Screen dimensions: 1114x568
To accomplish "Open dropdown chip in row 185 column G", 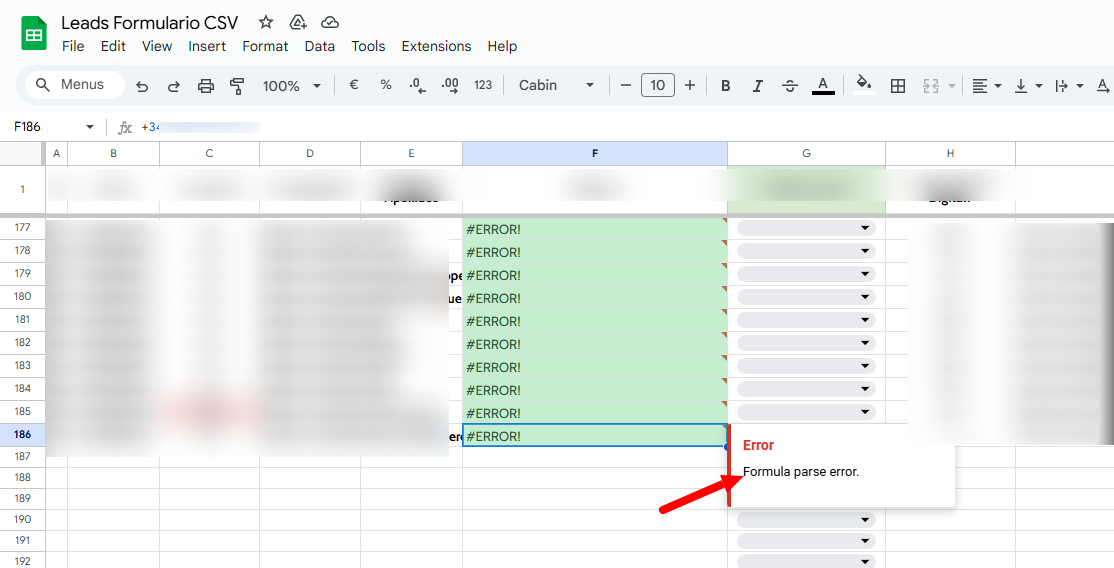I will pyautogui.click(x=806, y=412).
